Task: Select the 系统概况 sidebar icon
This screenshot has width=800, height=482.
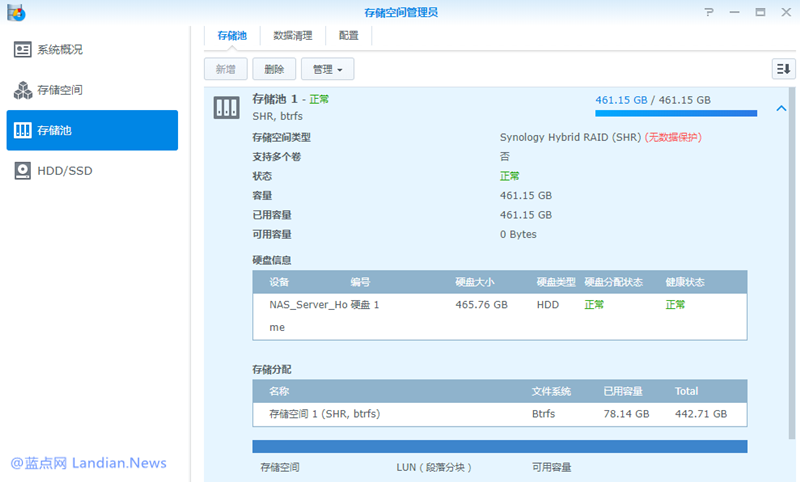Action: coord(22,50)
